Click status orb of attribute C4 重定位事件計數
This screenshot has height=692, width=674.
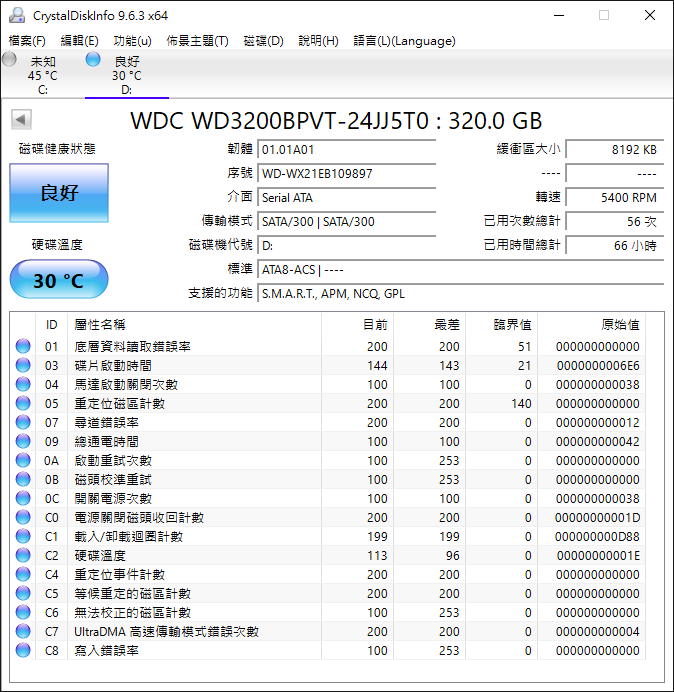point(23,574)
